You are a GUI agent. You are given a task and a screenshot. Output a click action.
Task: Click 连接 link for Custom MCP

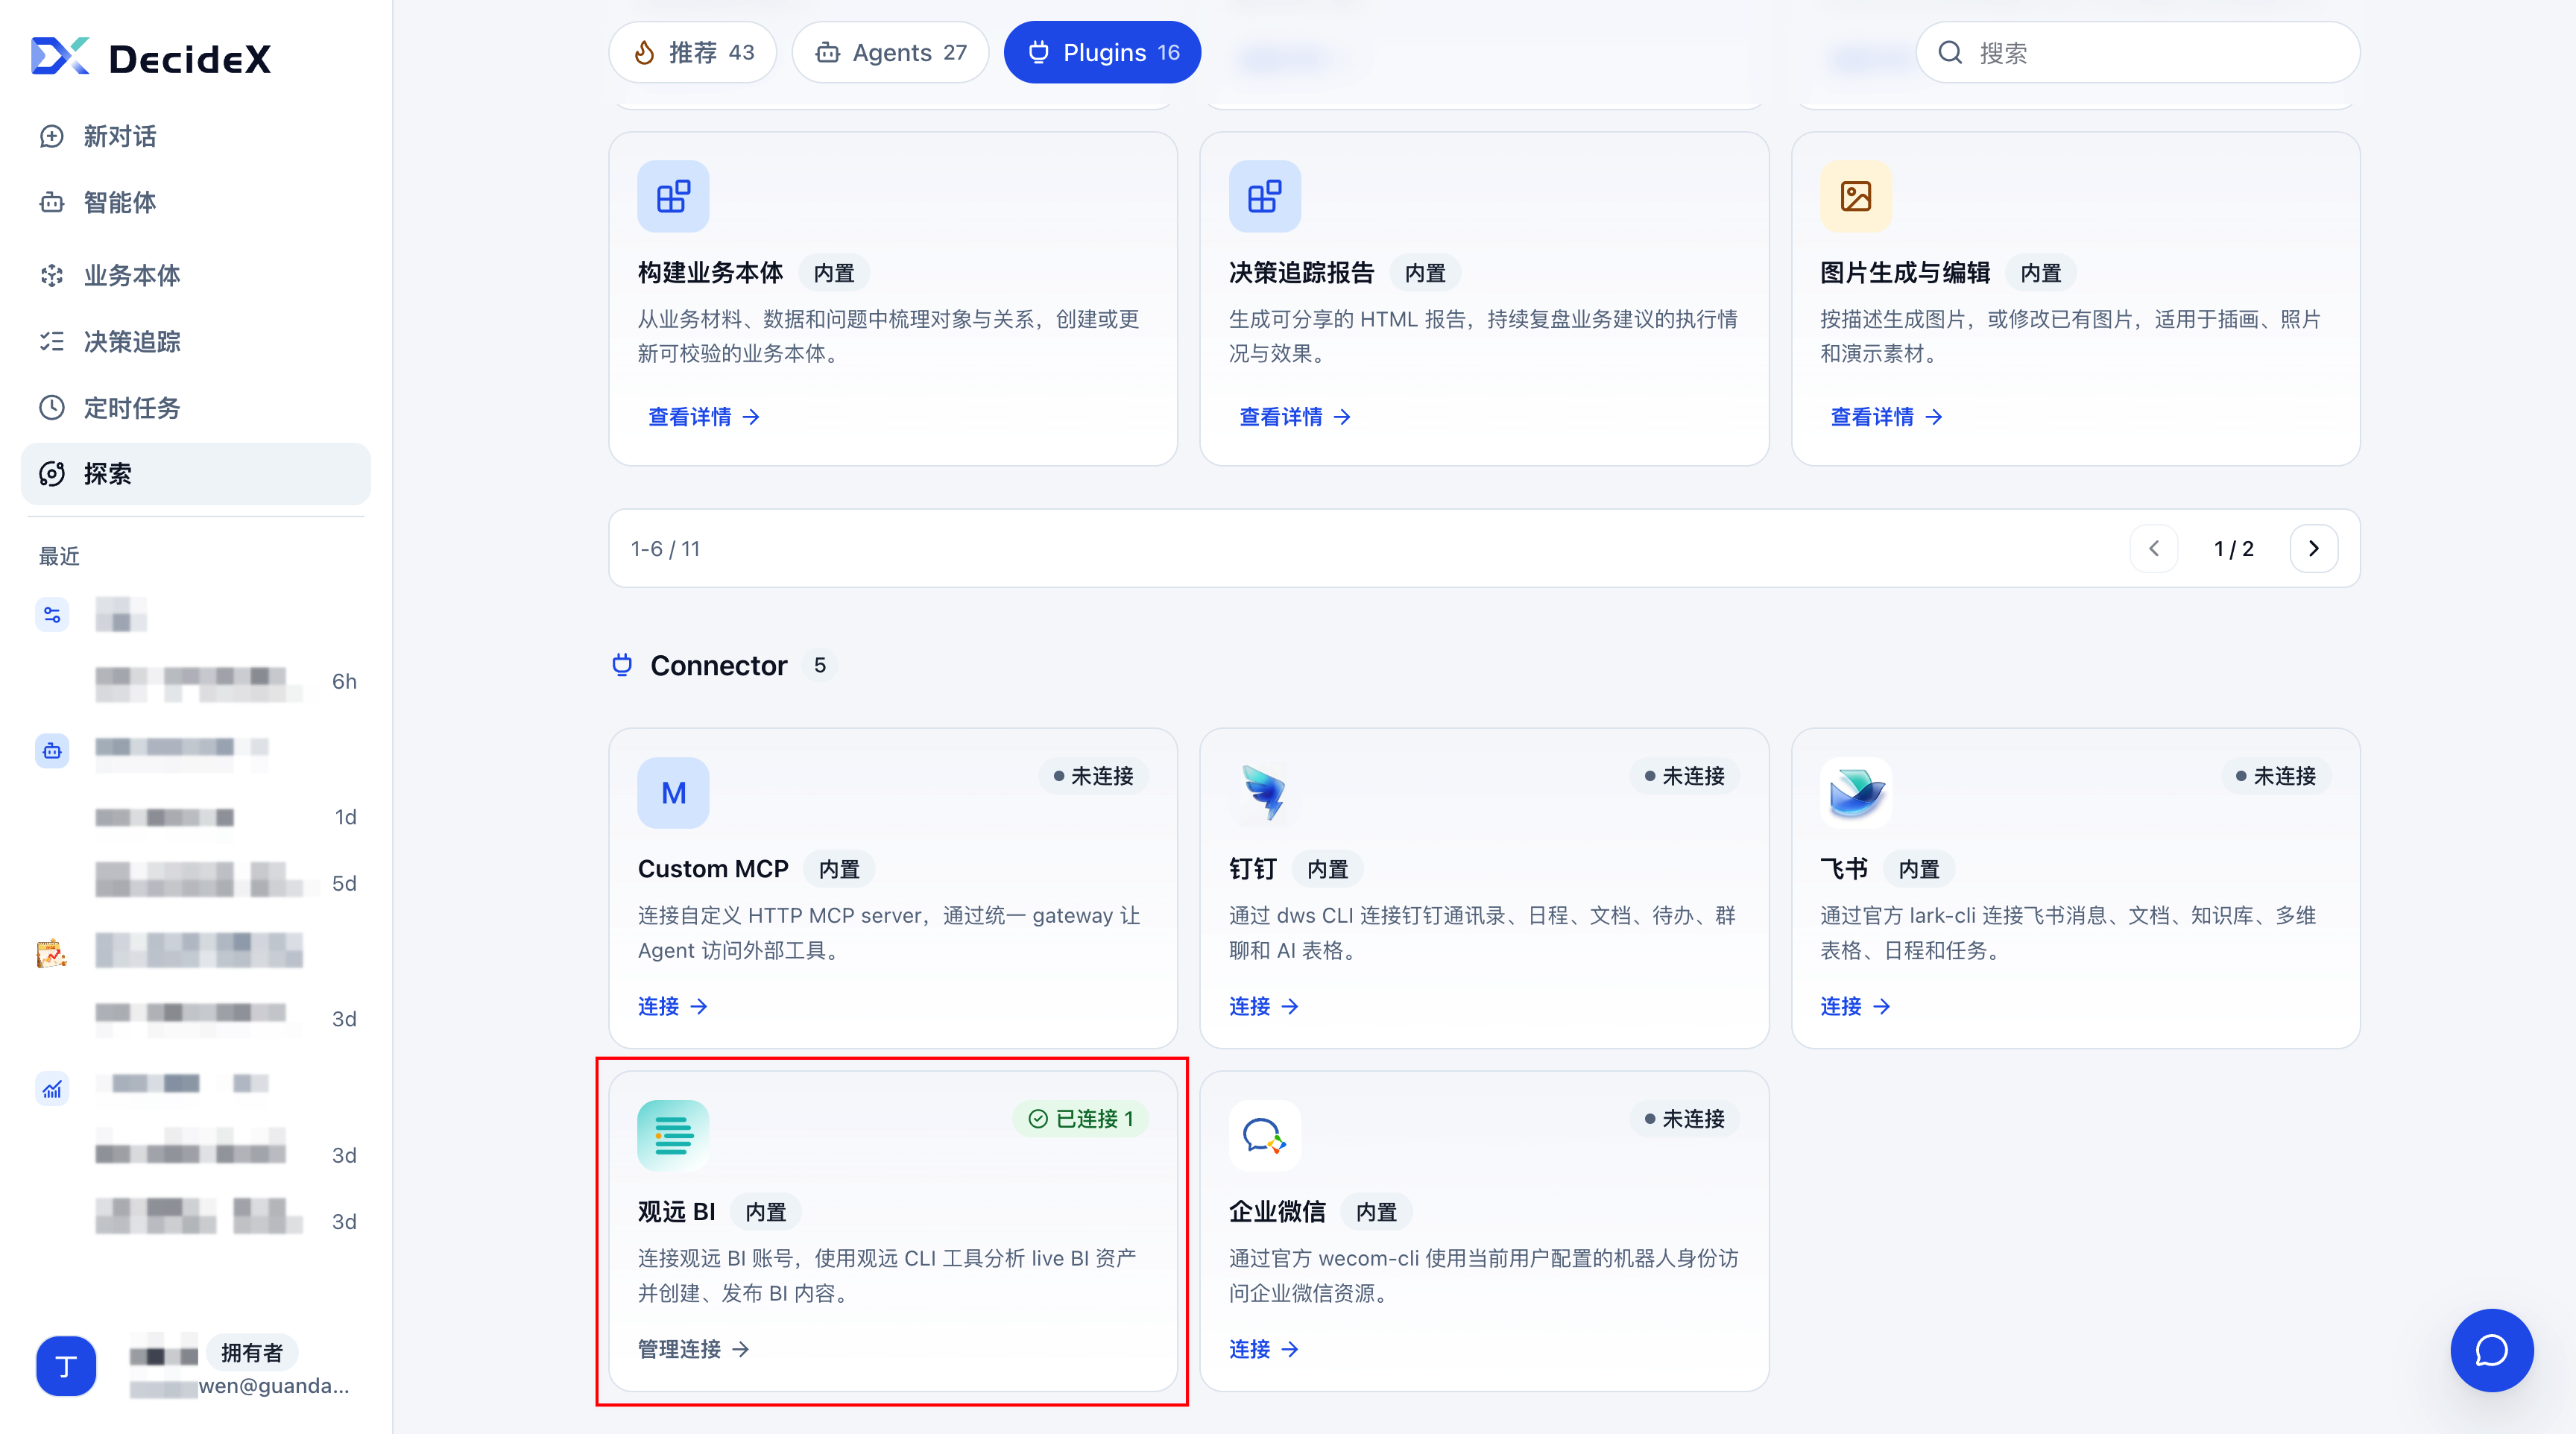(x=673, y=1006)
